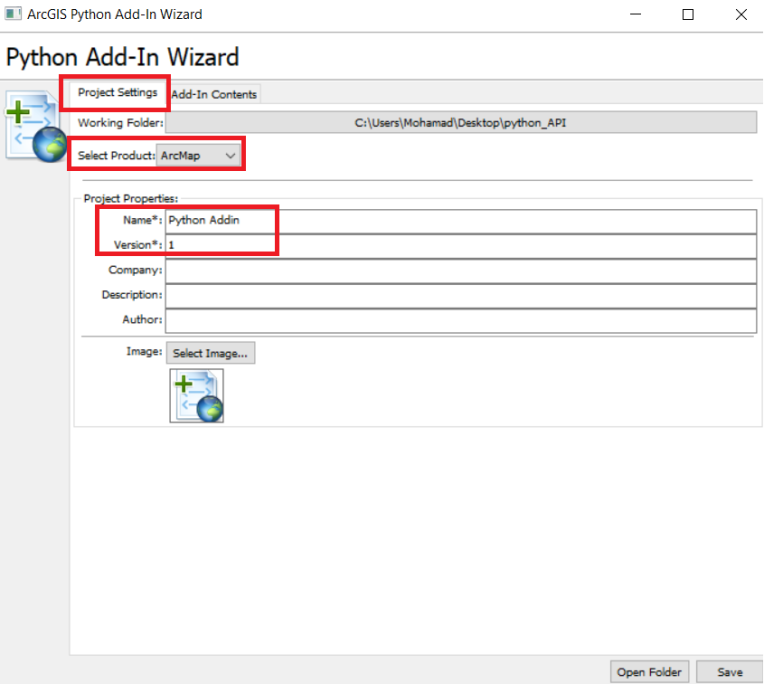Open the Add-In Contents tab
This screenshot has height=684, width=764.
click(214, 94)
